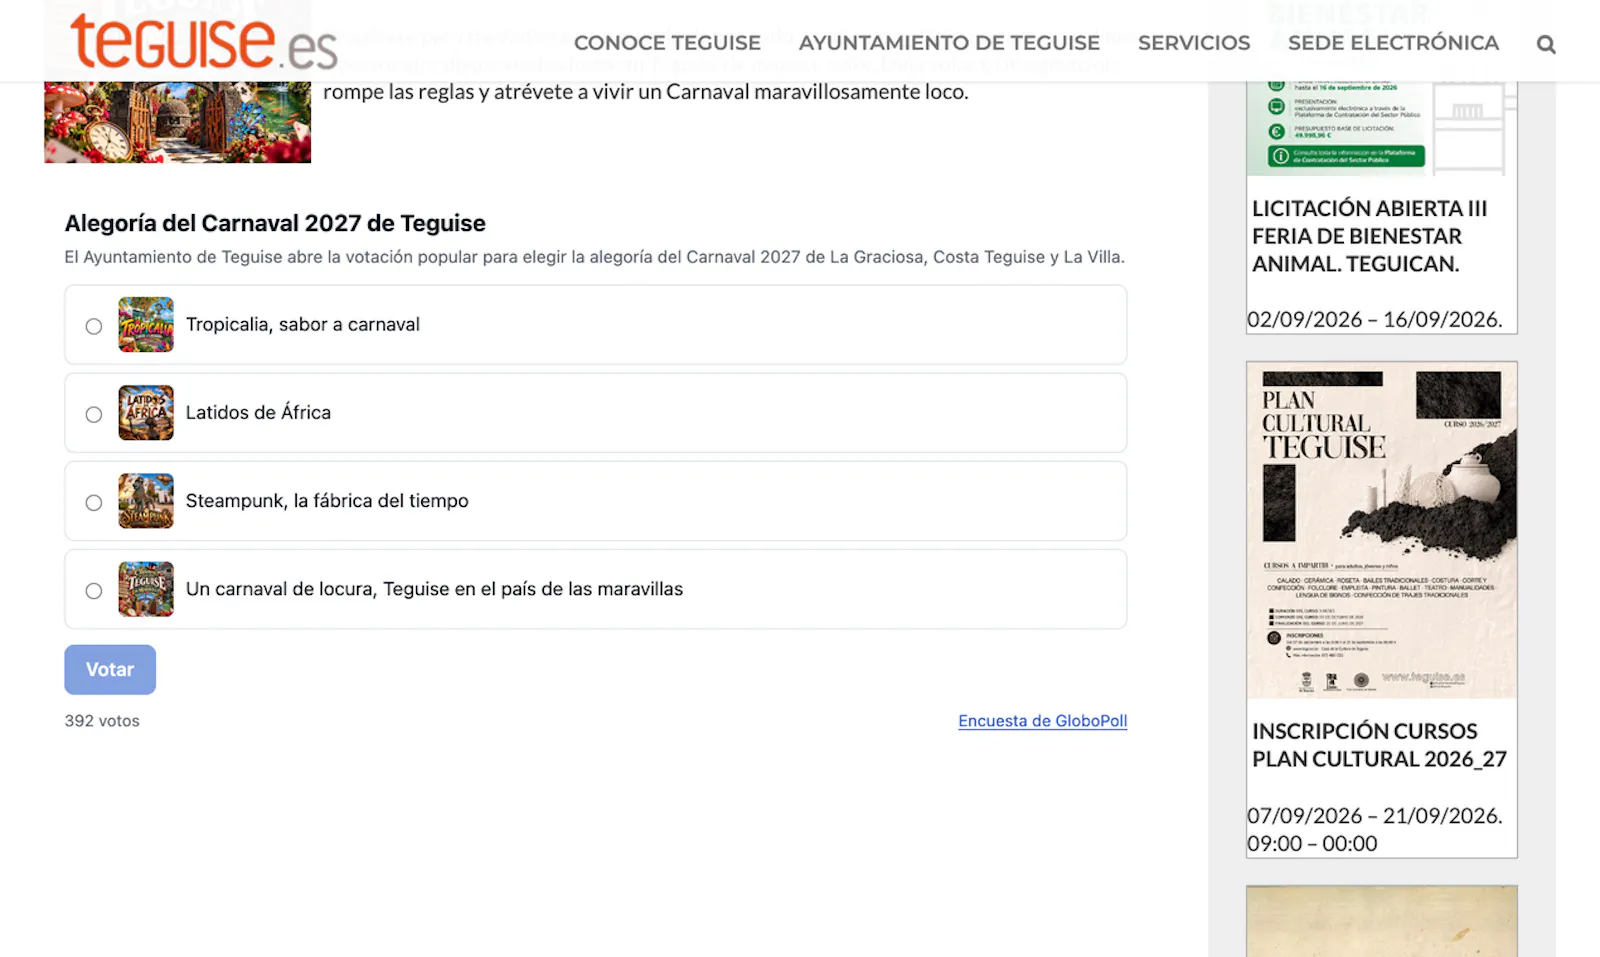Click the 'El Ayuntamiento de Teguise abre la votación' description
This screenshot has height=957, width=1600.
[x=594, y=257]
